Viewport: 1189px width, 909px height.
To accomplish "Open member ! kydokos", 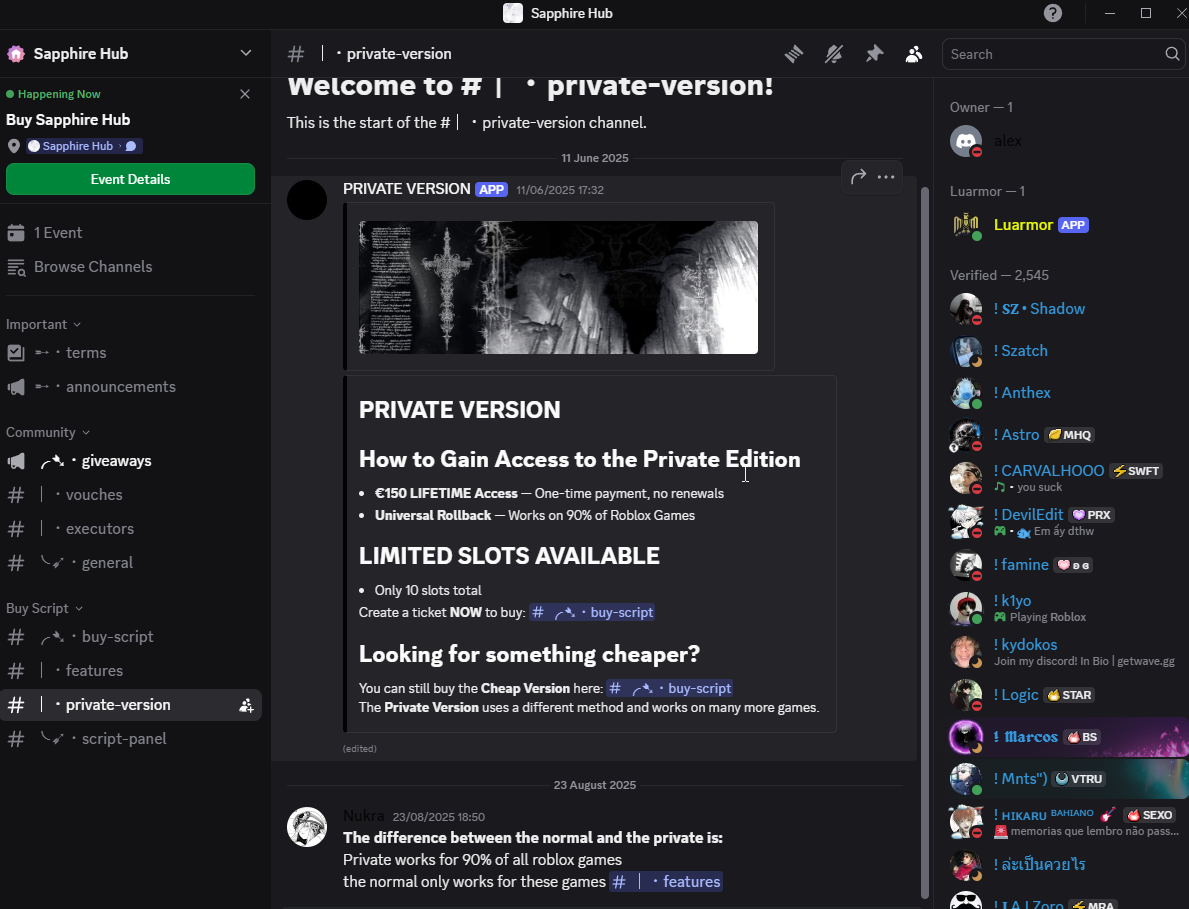I will [x=1060, y=651].
